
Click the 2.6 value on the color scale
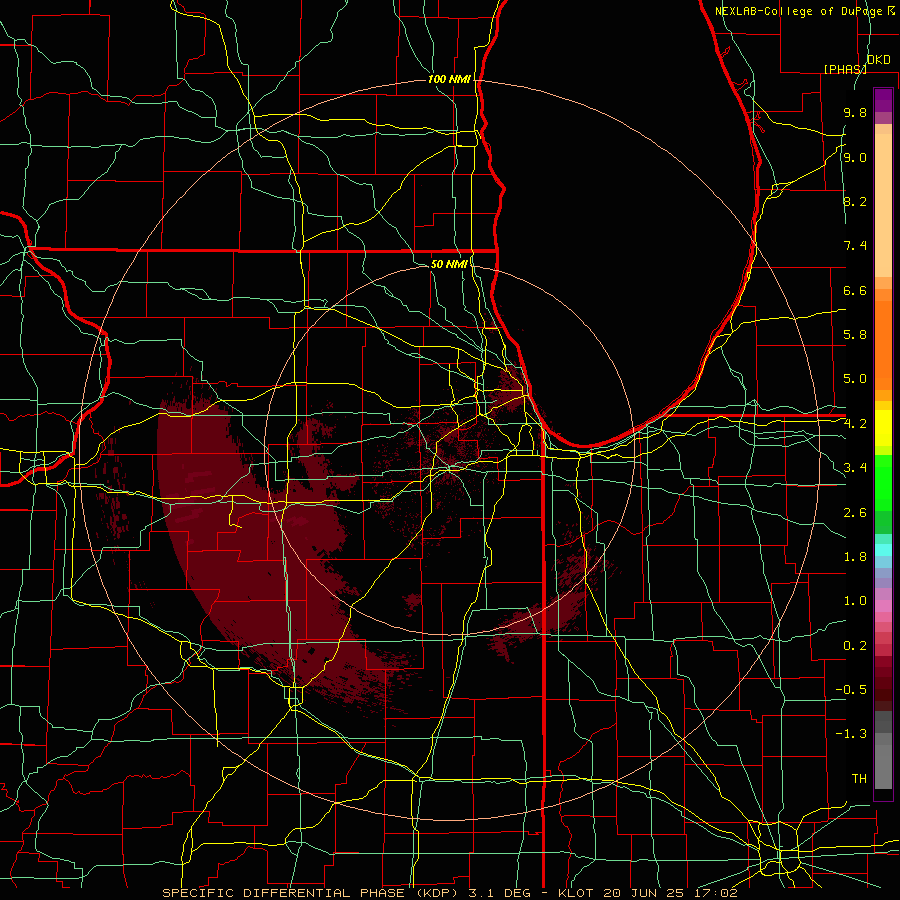[855, 512]
